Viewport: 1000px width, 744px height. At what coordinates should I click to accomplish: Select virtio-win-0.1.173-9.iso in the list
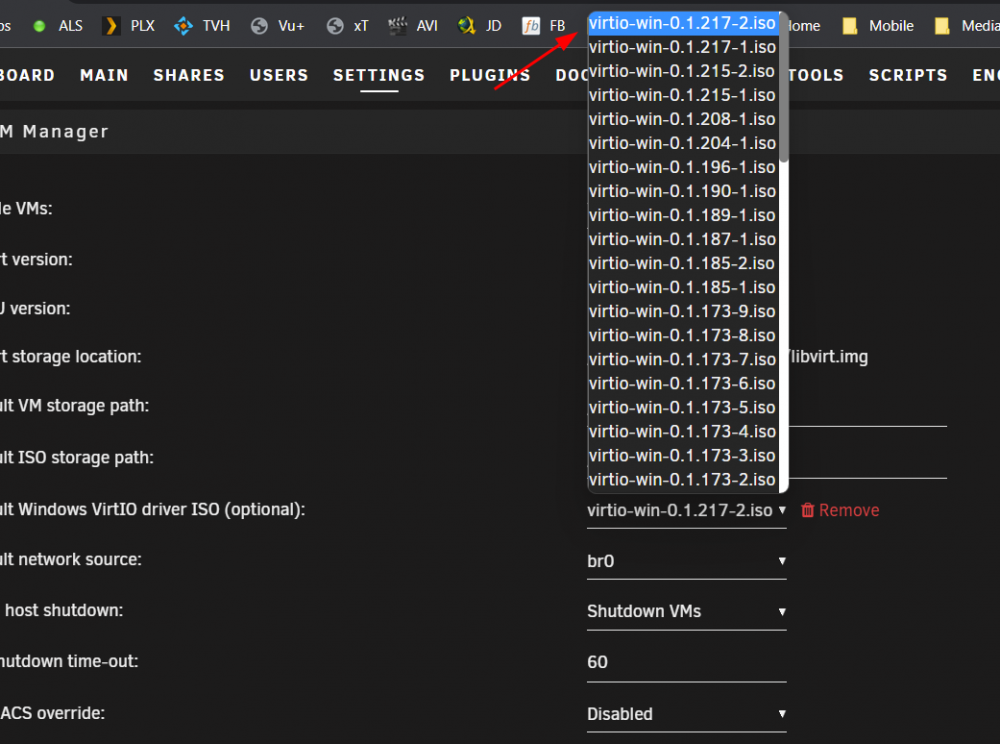(682, 312)
